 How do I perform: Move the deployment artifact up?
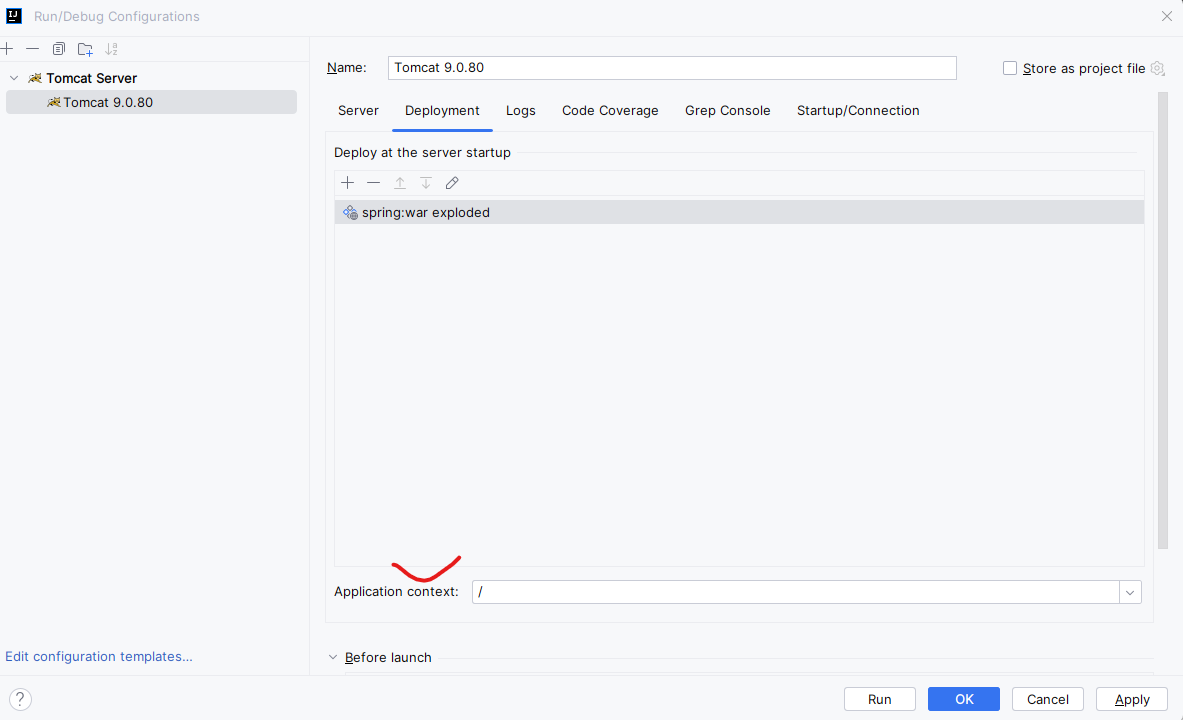coord(400,183)
